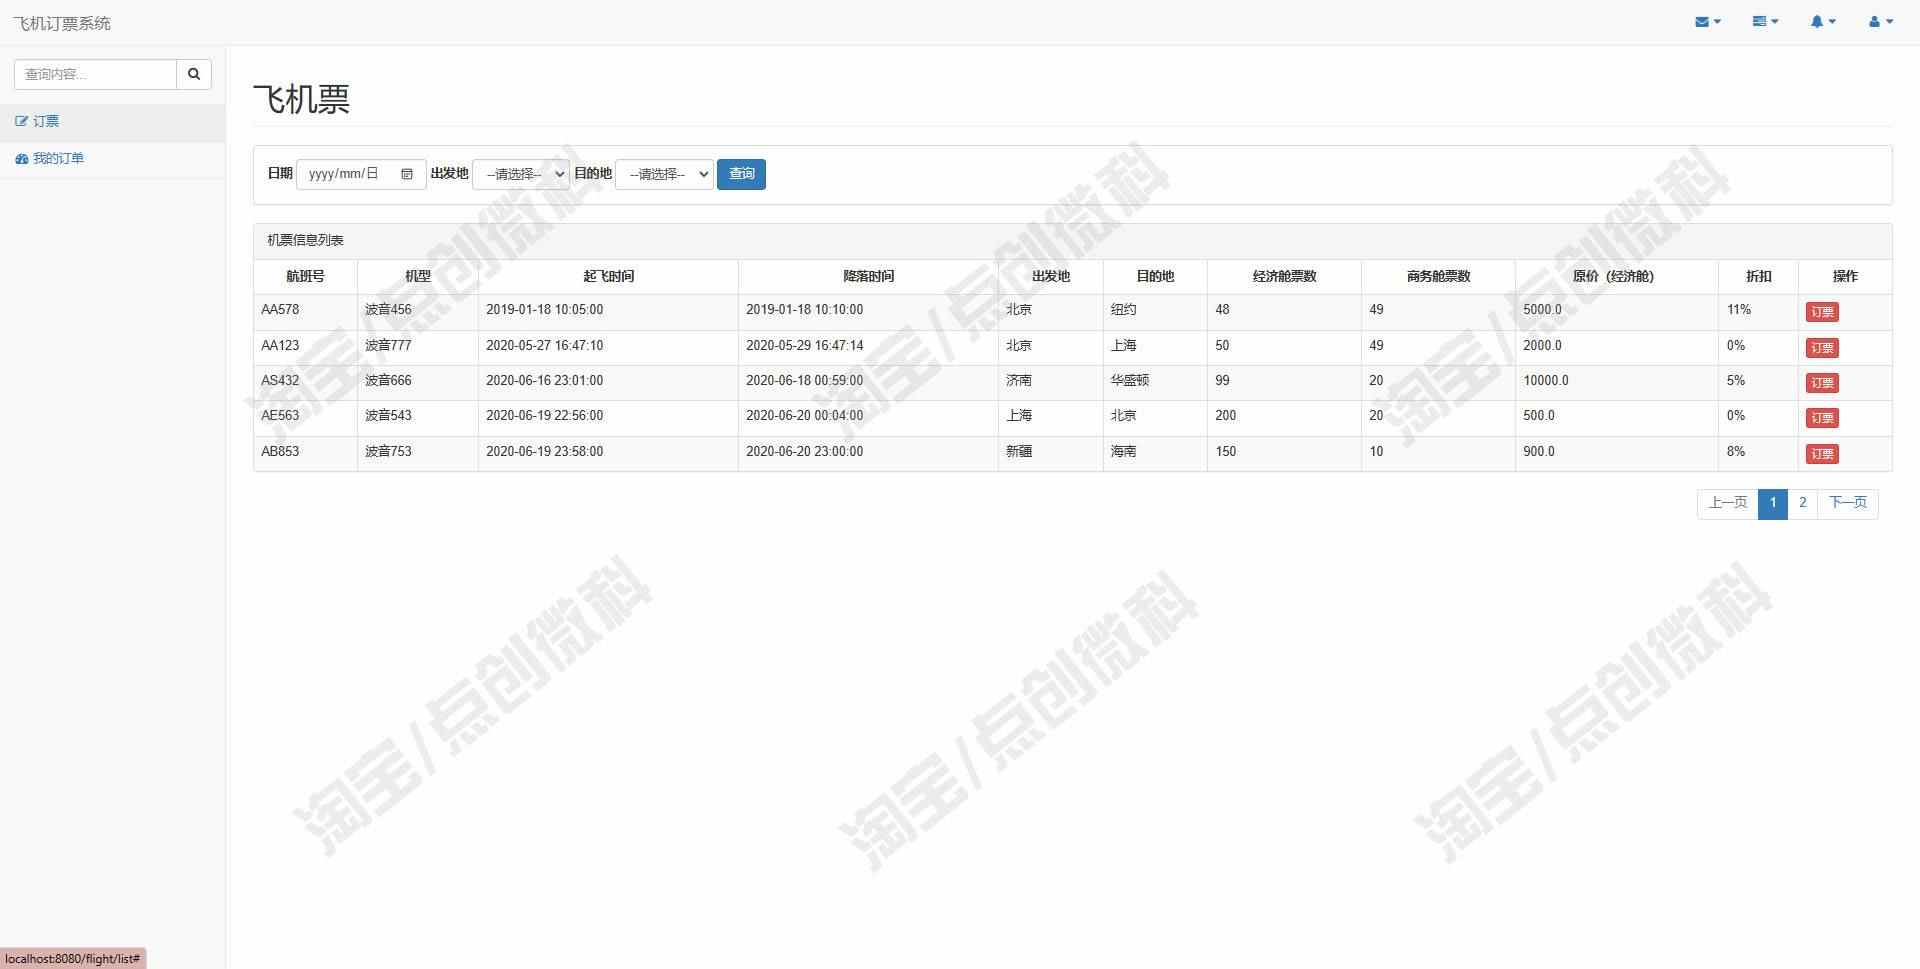1920x969 pixels.
Task: Open the date picker calendar icon
Action: [x=407, y=174]
